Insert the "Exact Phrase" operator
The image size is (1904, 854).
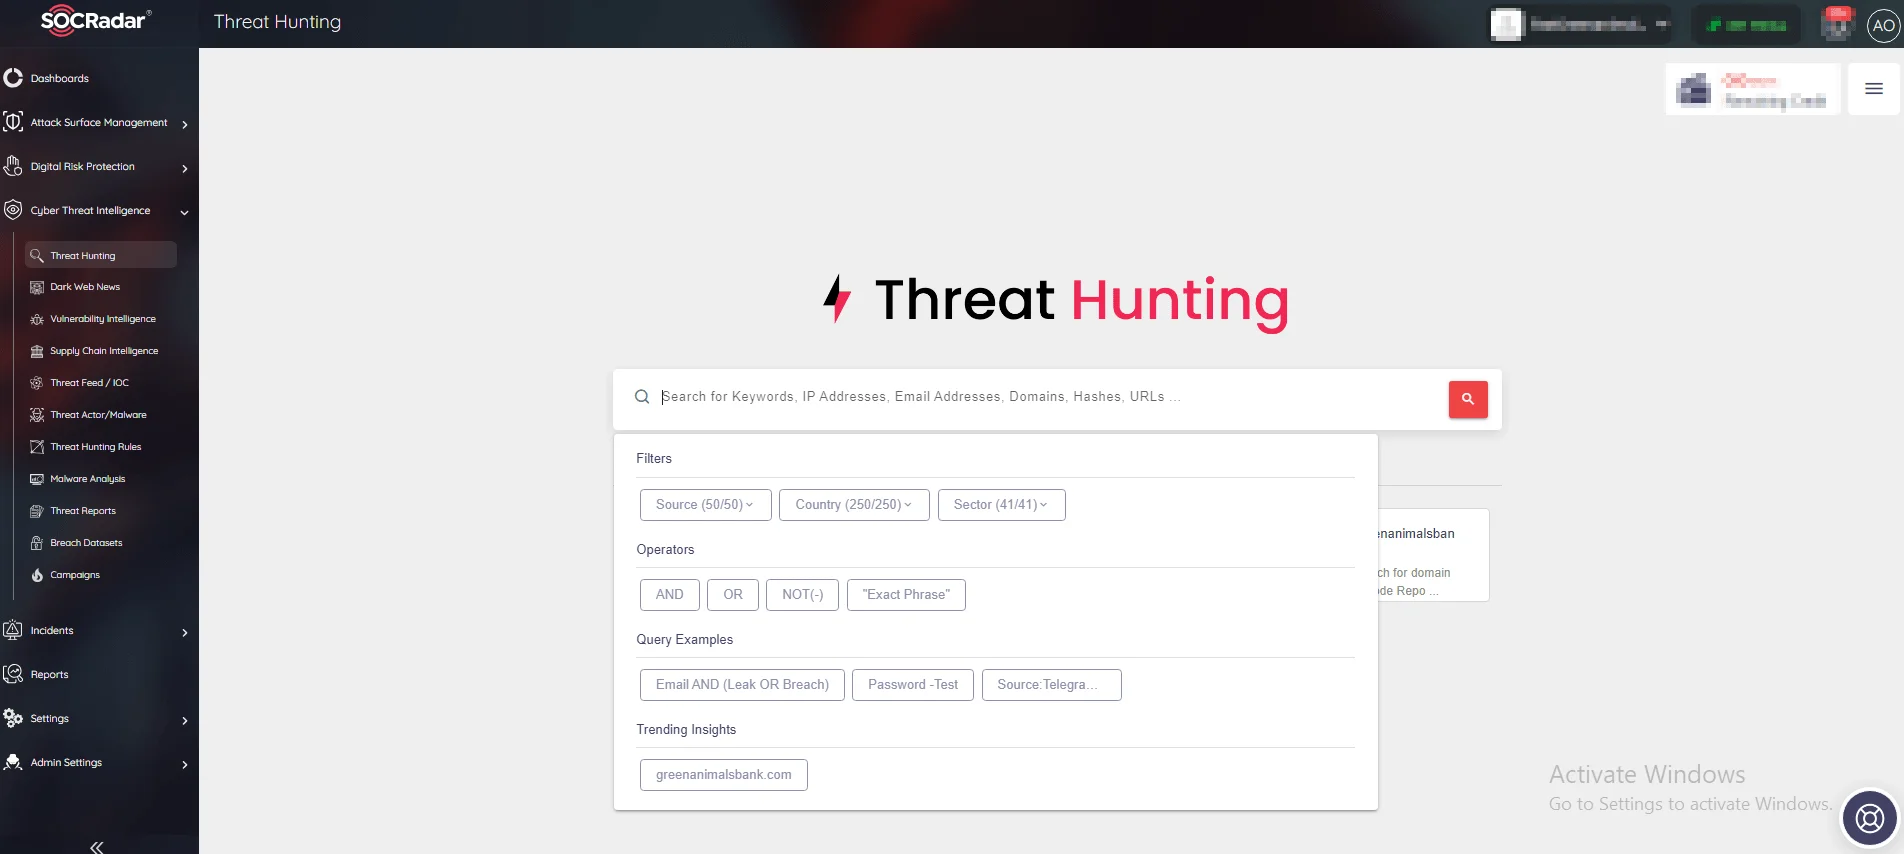[906, 595]
